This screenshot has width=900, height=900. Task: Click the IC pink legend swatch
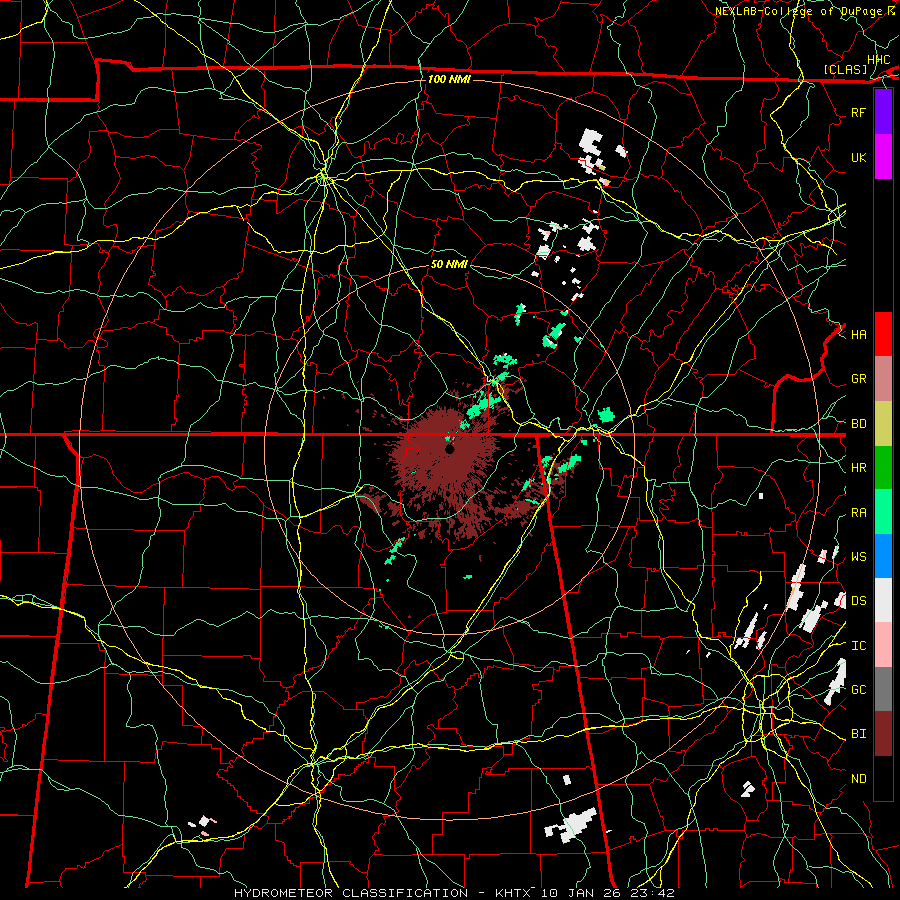pos(883,645)
